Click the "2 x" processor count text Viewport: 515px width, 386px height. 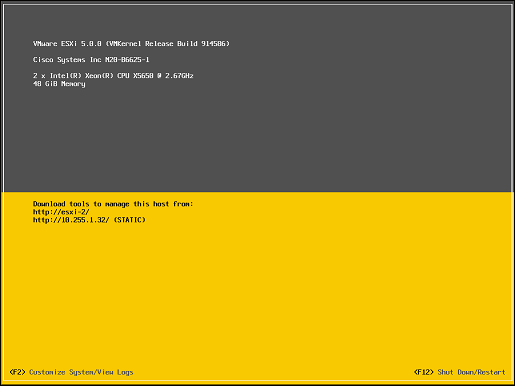(39, 76)
